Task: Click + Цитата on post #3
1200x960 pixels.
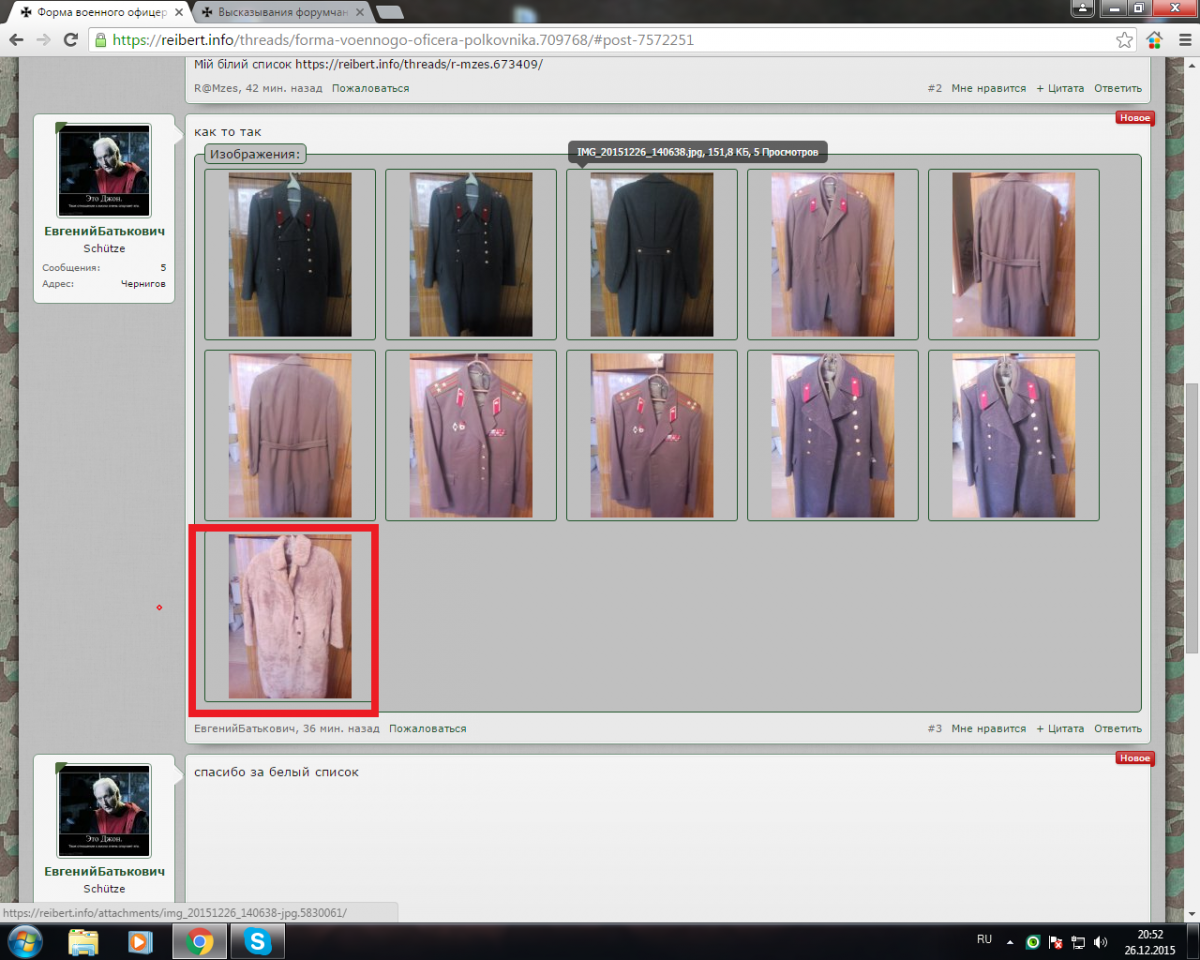Action: tap(1060, 729)
